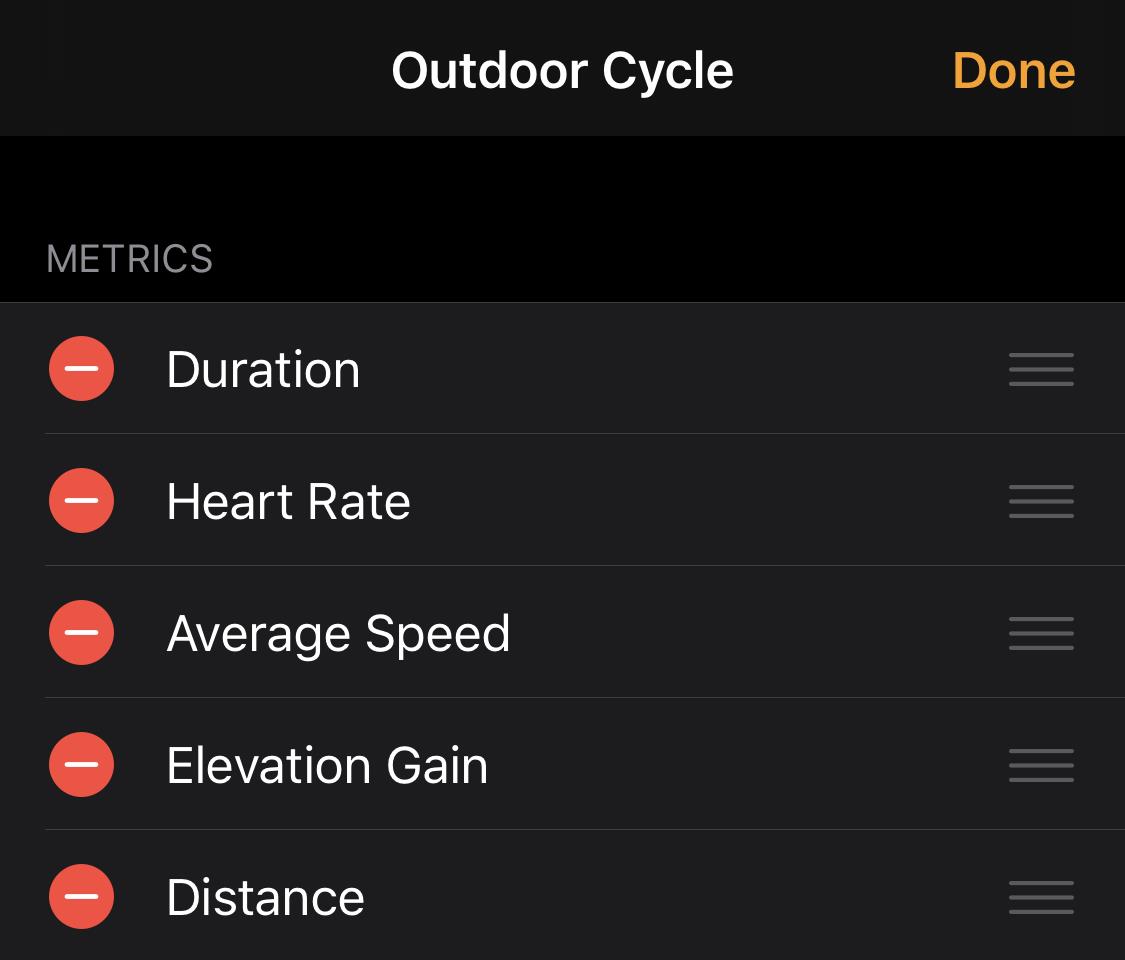Tap the Distance metric label
Image resolution: width=1125 pixels, height=960 pixels.
[x=265, y=897]
